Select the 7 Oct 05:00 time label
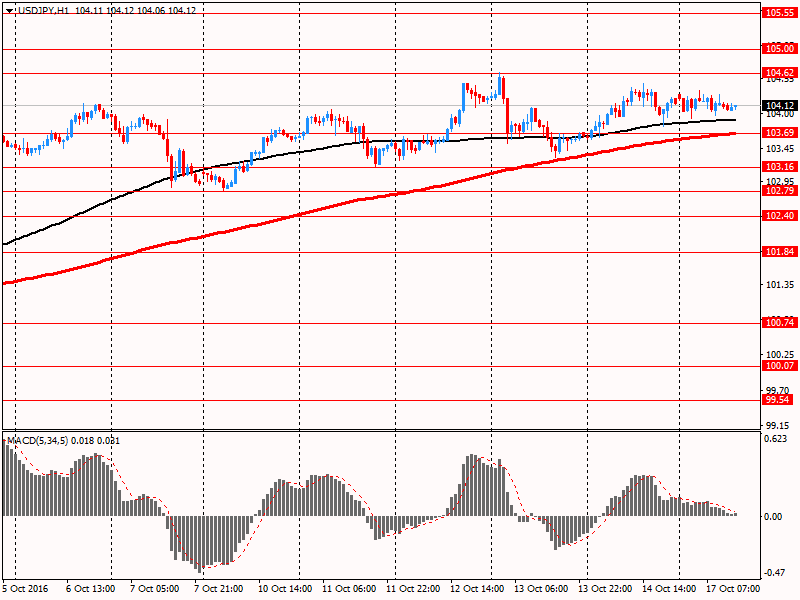800x600 pixels. (x=155, y=588)
